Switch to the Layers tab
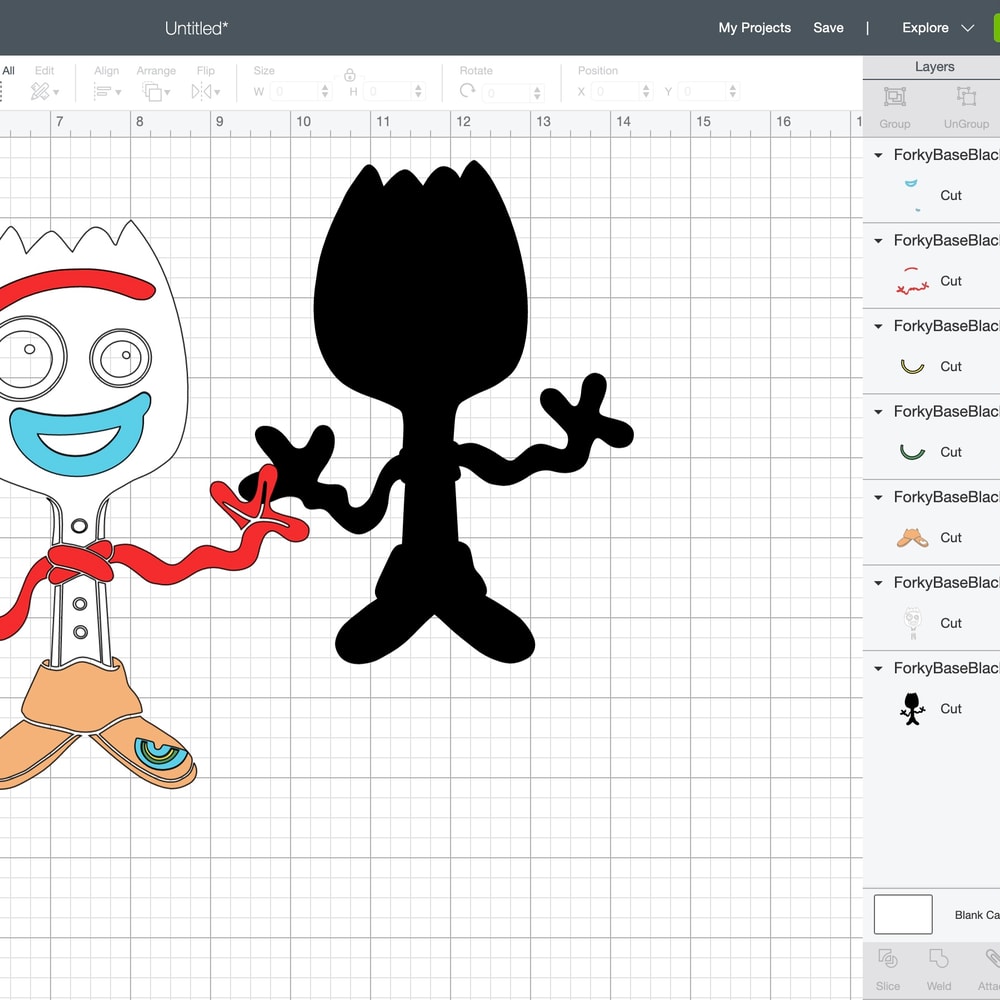The image size is (1000, 1000). click(x=934, y=67)
